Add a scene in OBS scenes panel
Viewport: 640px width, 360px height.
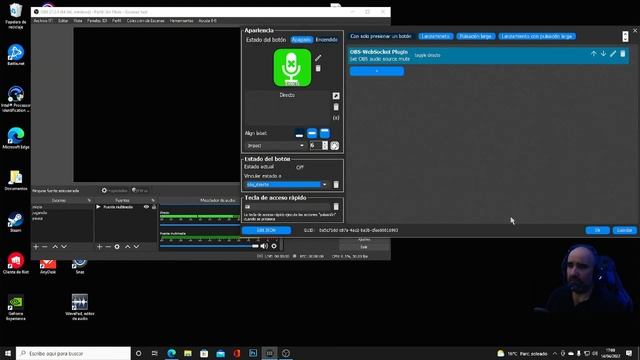click(x=36, y=247)
